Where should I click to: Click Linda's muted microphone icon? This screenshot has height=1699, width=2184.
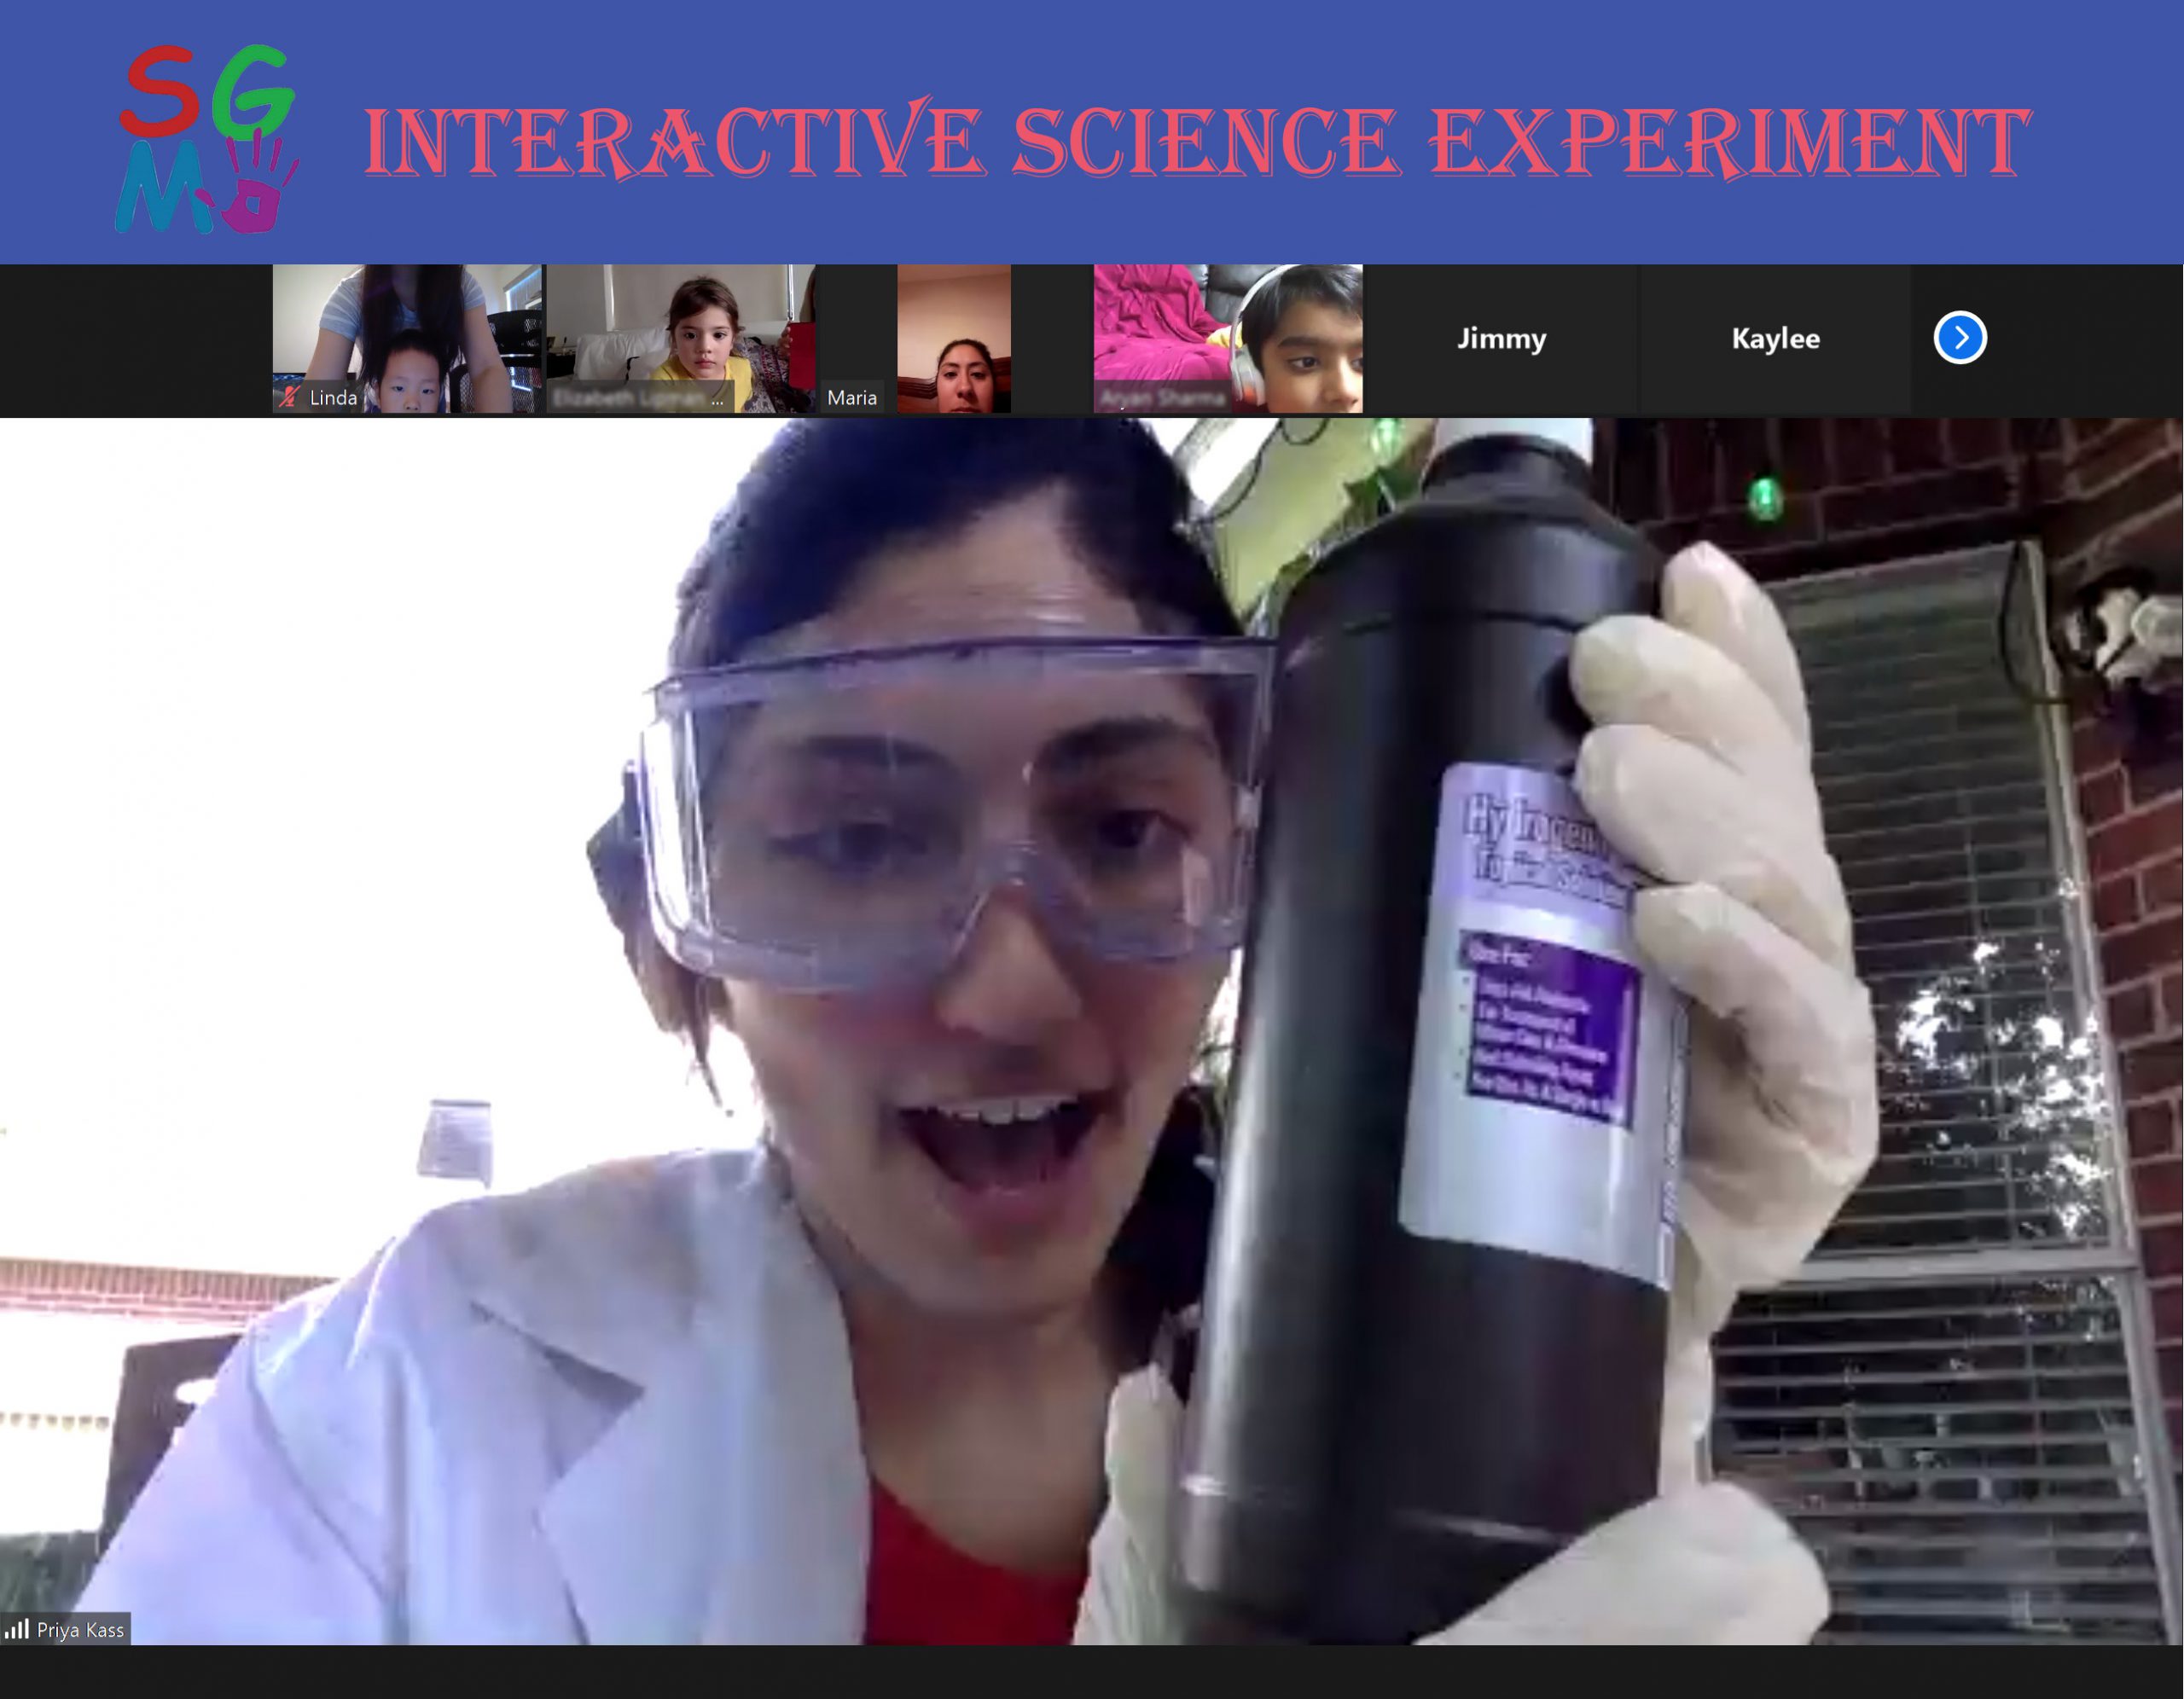tap(289, 397)
